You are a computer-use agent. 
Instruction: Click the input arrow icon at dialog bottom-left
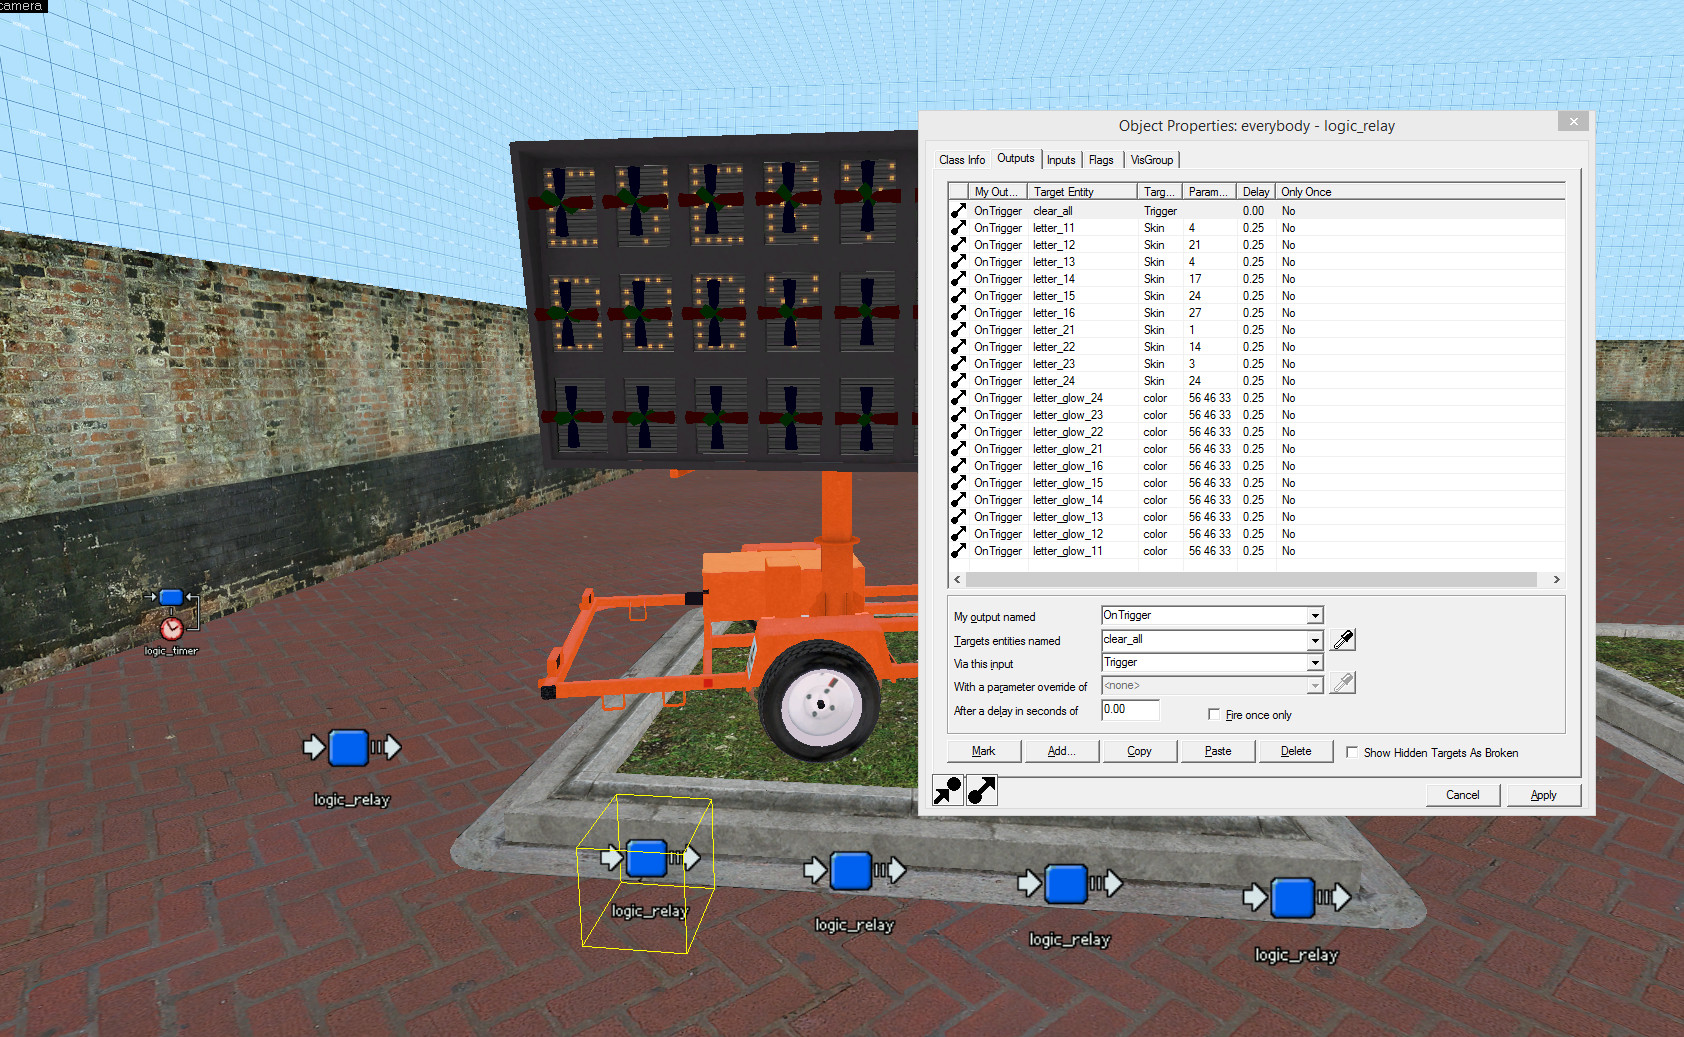[947, 791]
